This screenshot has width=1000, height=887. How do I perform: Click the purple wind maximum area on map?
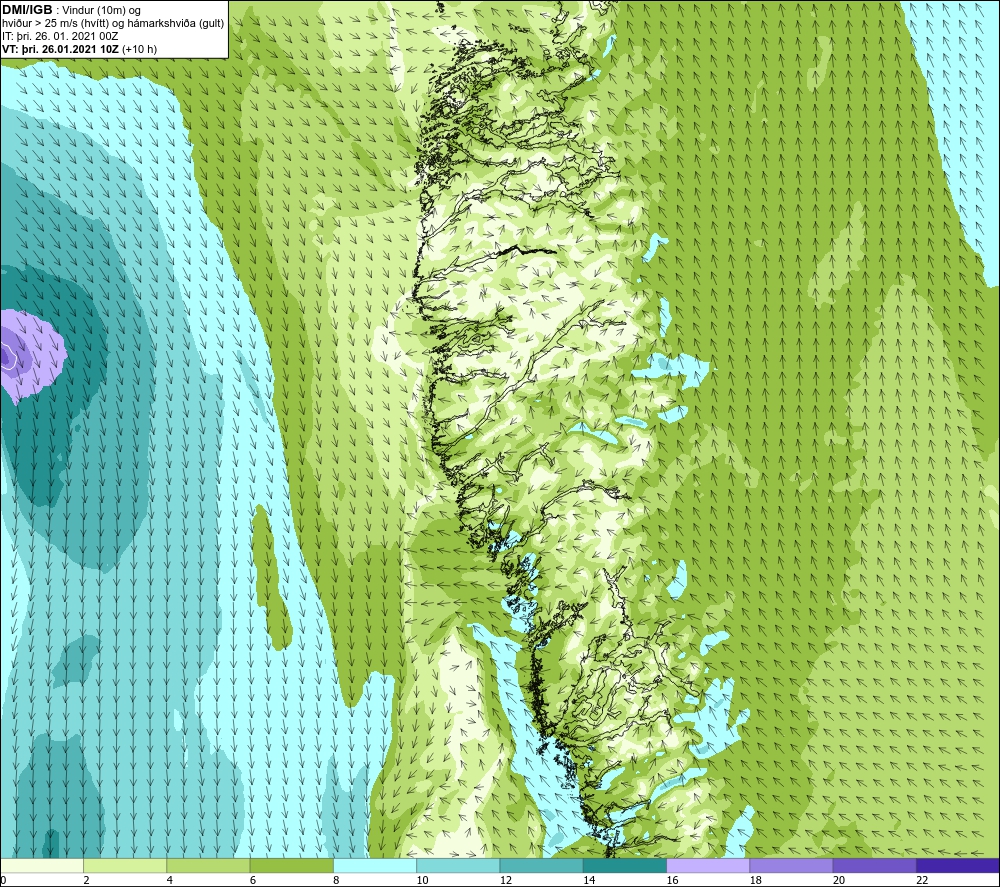pos(31,355)
